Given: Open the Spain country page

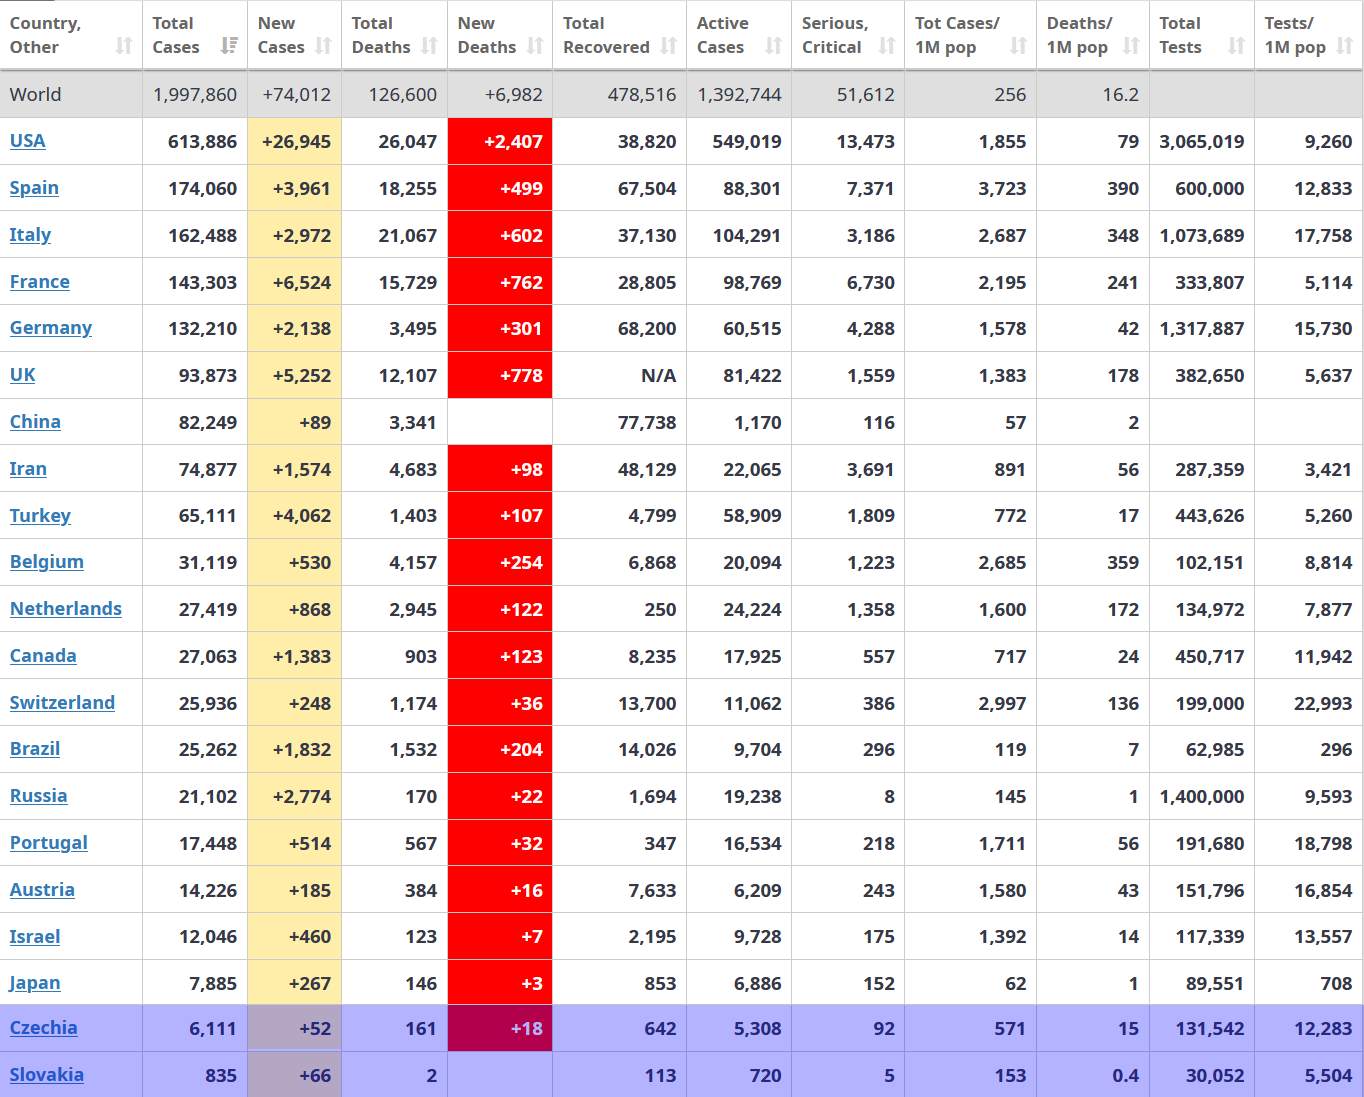Looking at the screenshot, I should click(34, 188).
